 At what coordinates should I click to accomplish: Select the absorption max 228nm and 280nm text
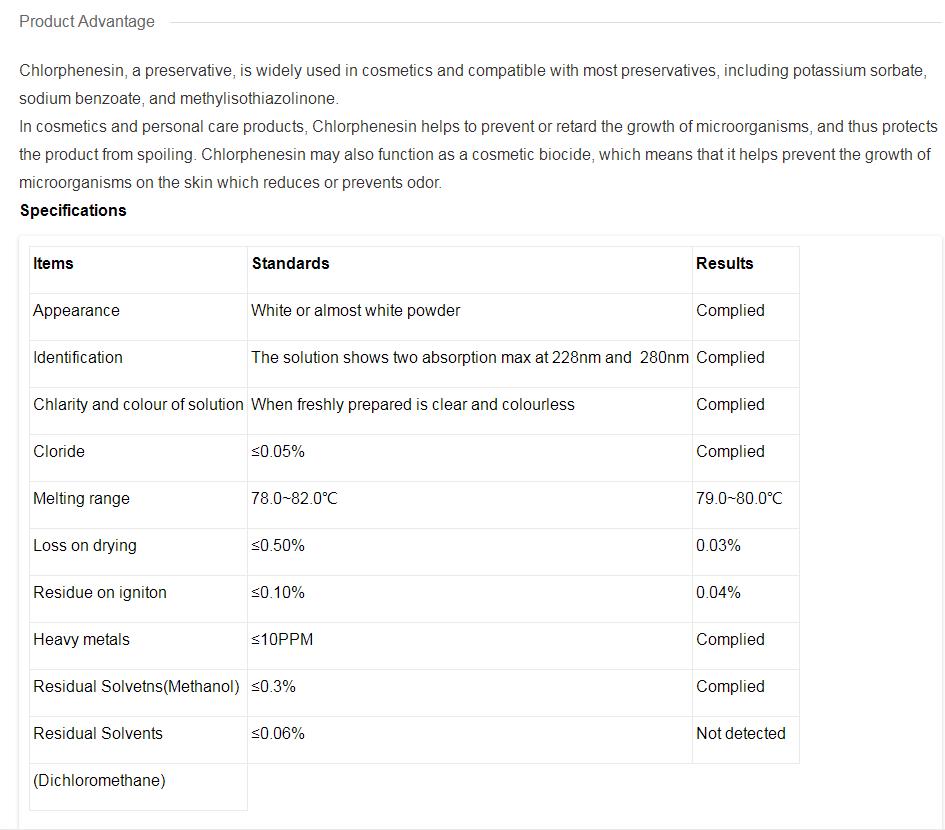[x=469, y=357]
